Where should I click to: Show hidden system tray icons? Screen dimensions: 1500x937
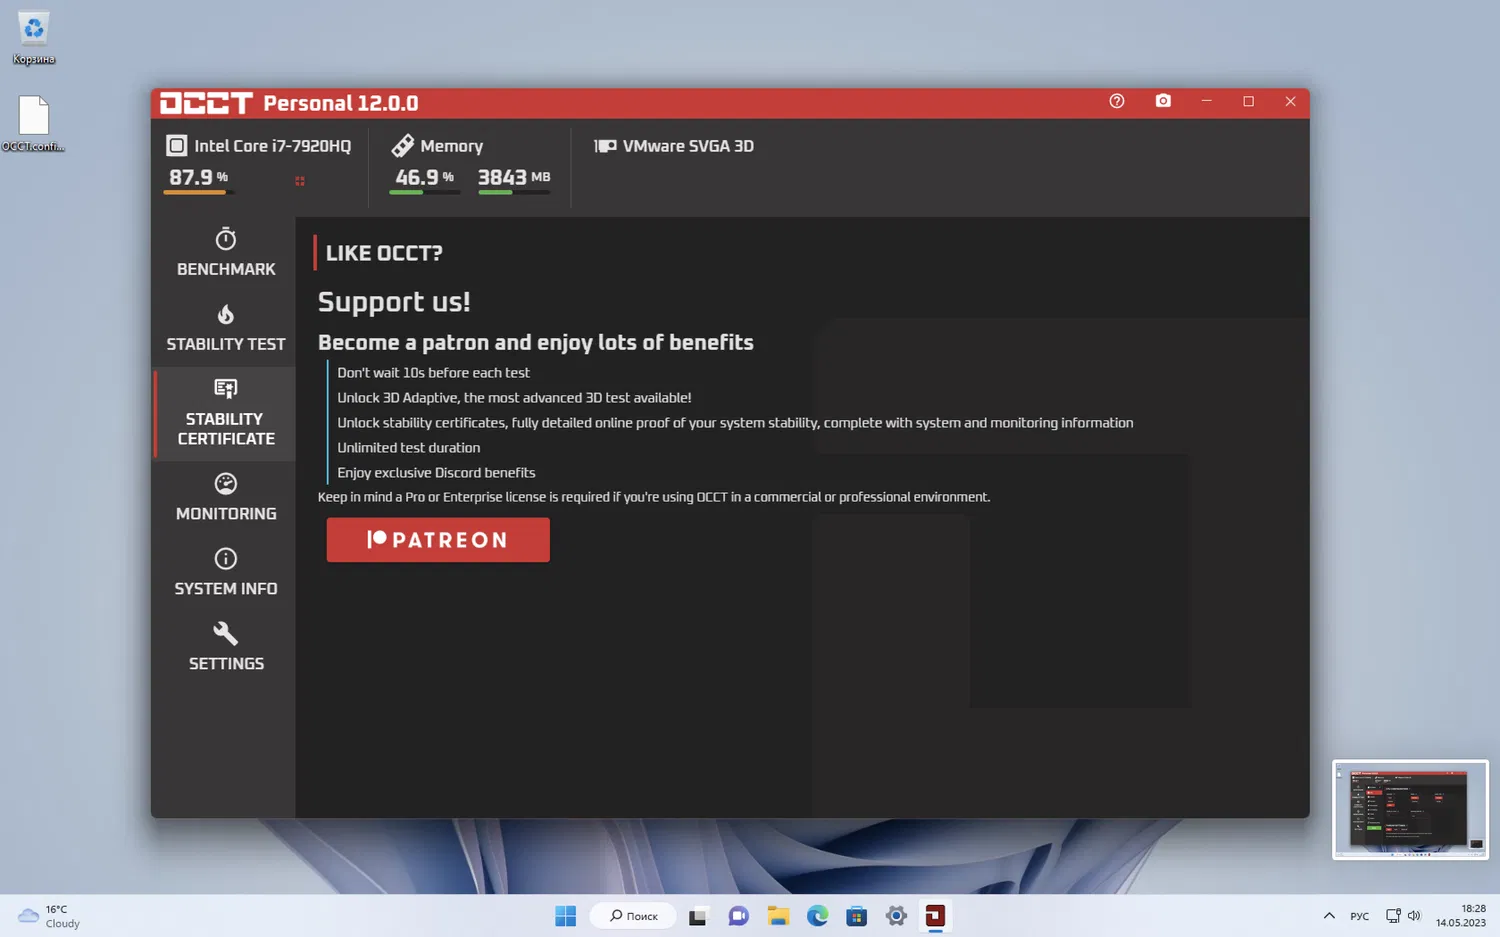[x=1329, y=916]
